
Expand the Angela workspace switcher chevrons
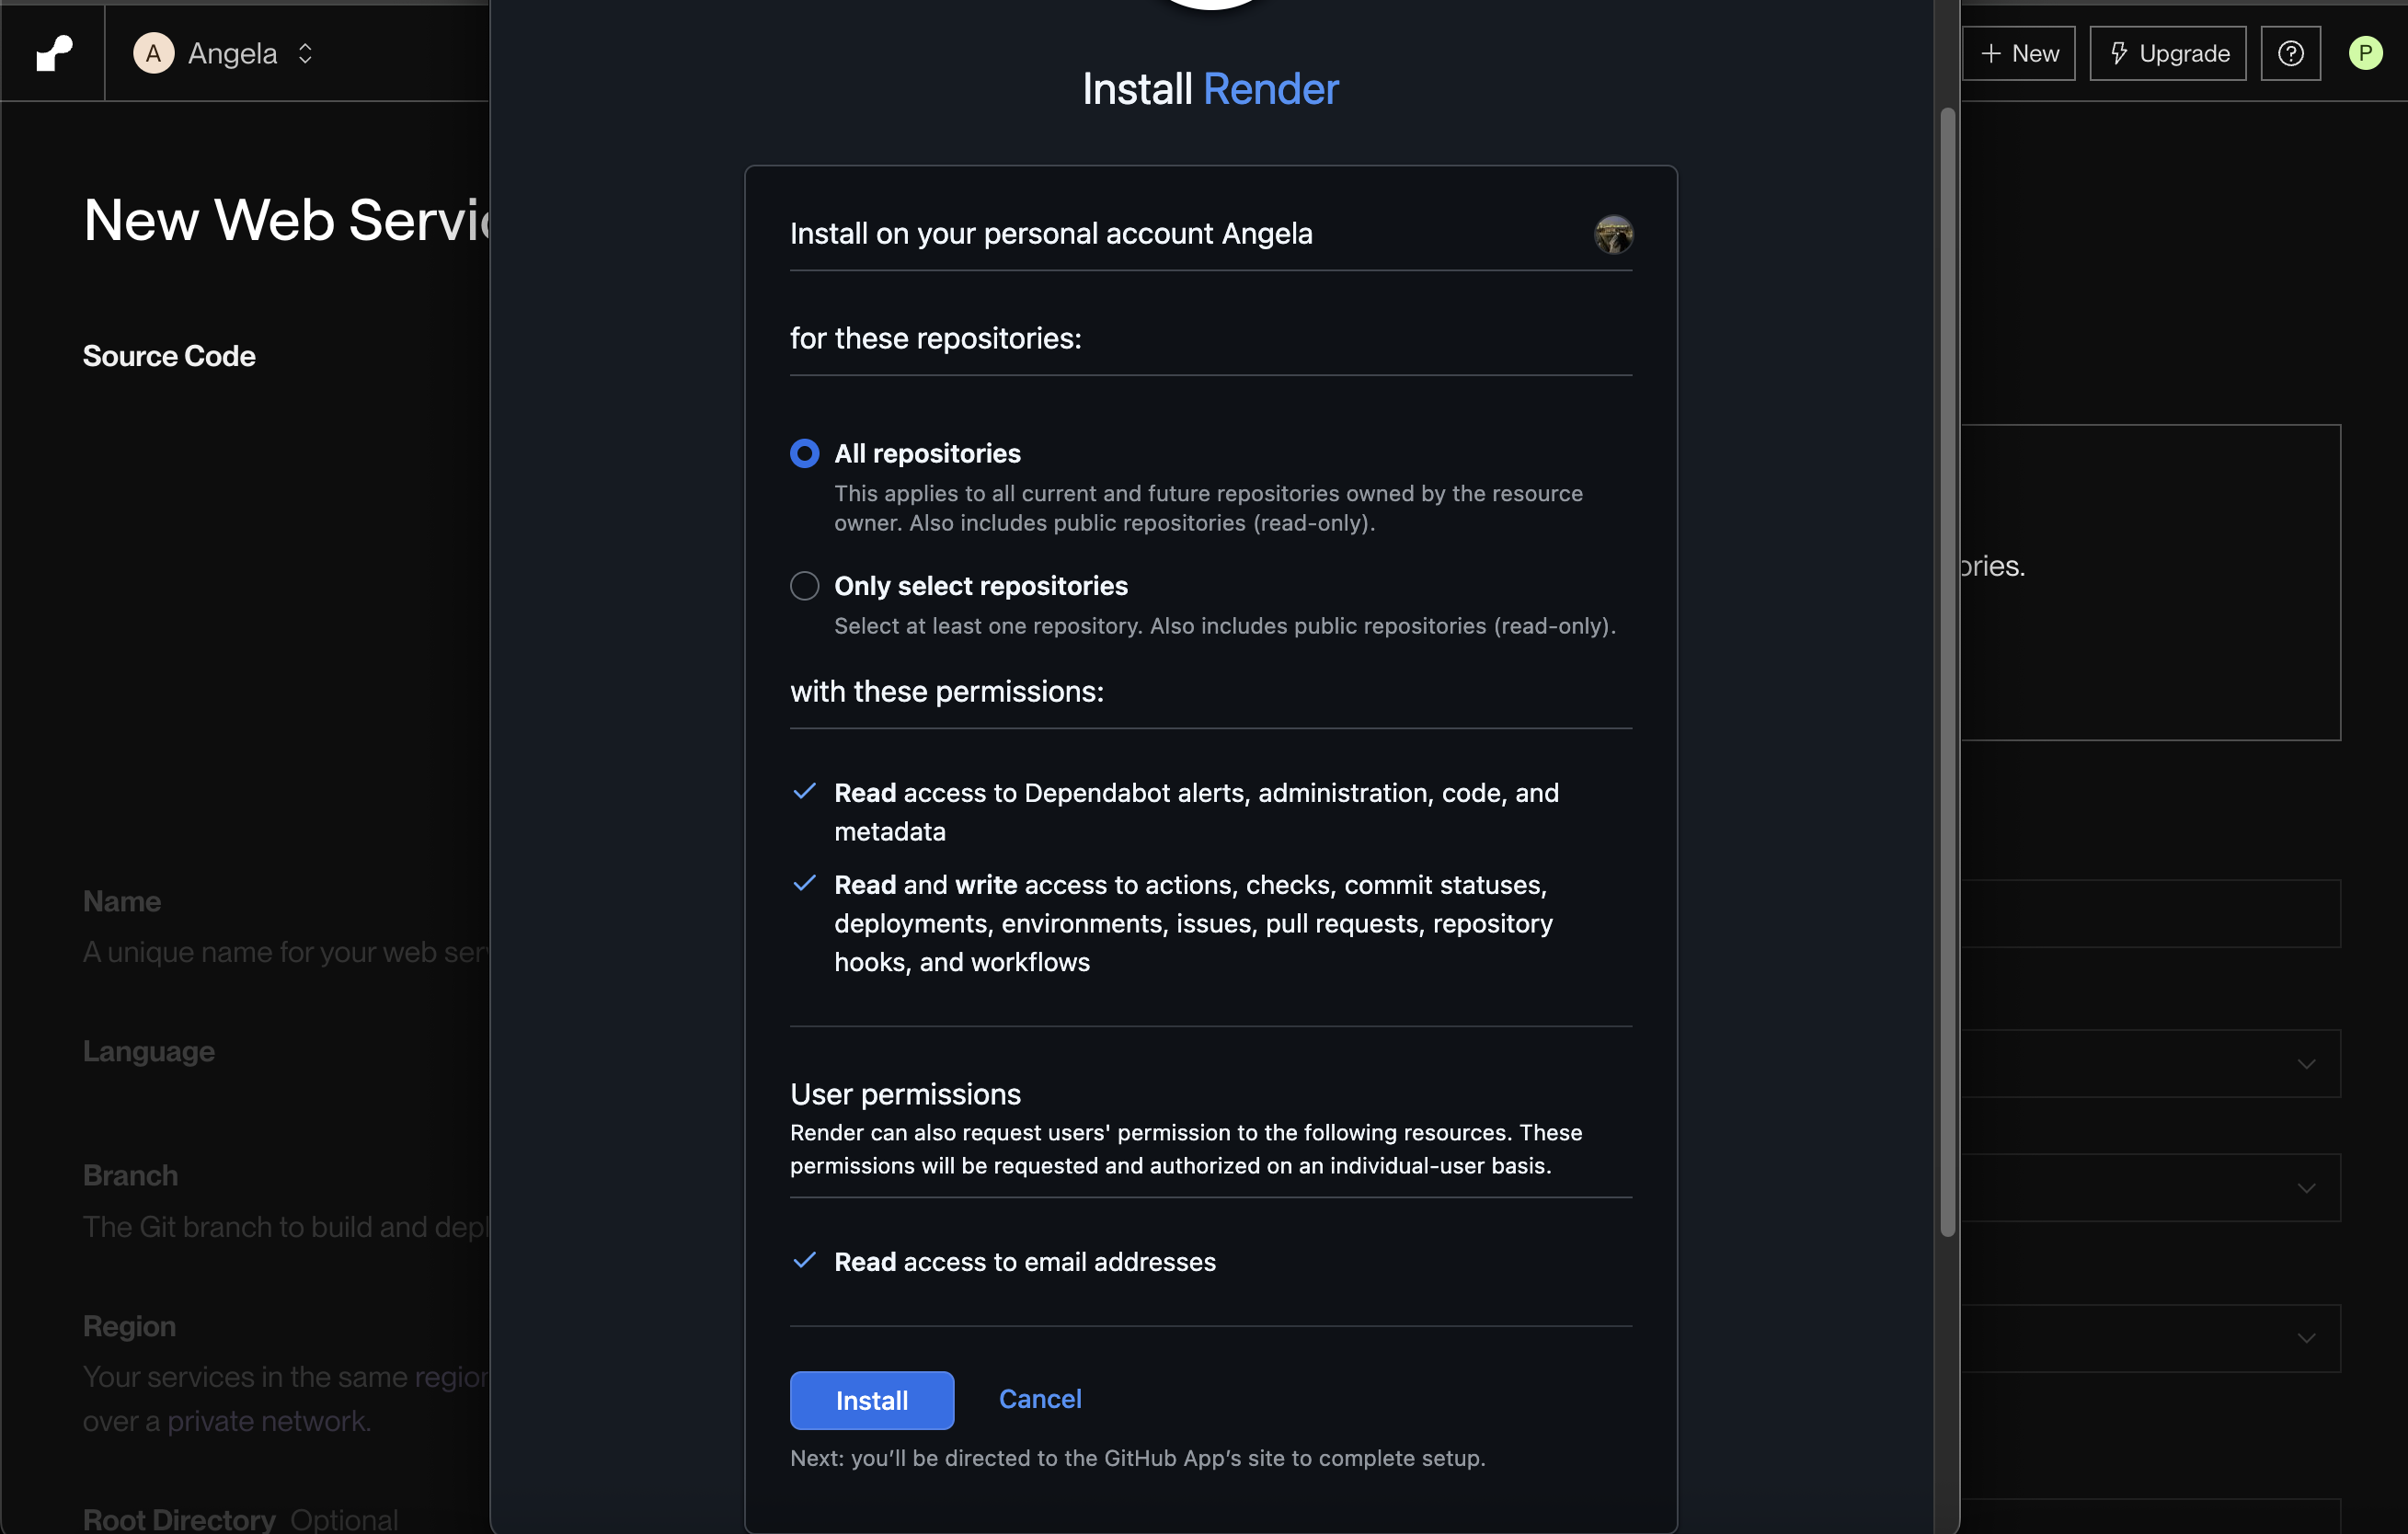click(x=305, y=53)
